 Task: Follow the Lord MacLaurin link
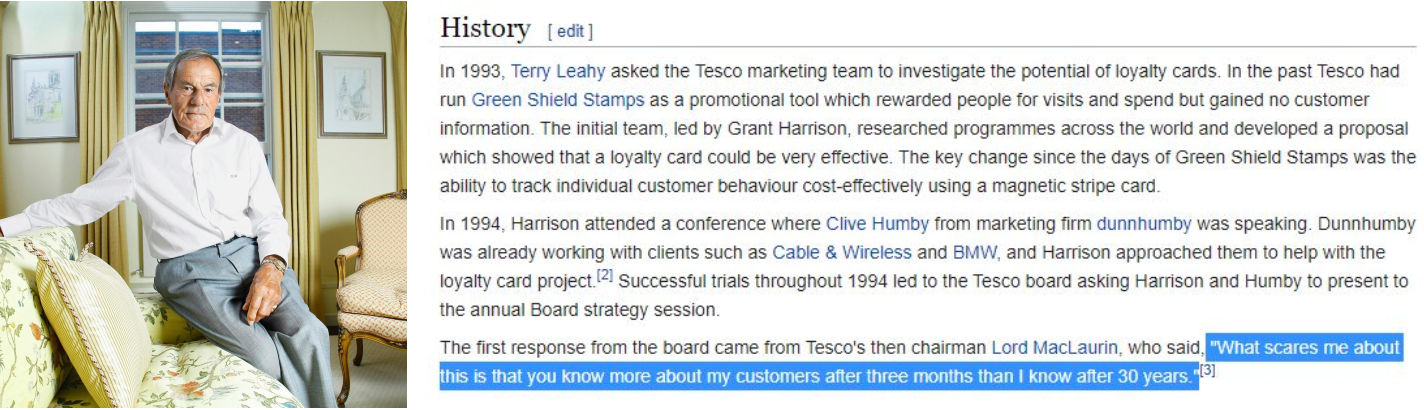tap(1056, 348)
